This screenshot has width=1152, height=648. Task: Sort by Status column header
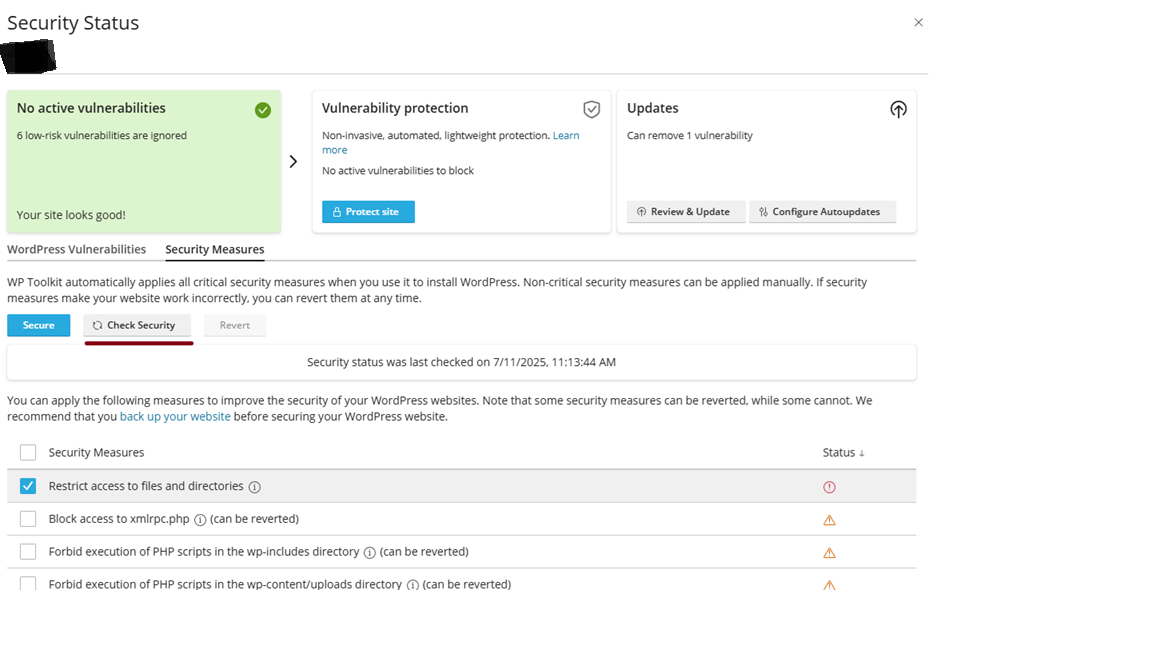tap(843, 453)
